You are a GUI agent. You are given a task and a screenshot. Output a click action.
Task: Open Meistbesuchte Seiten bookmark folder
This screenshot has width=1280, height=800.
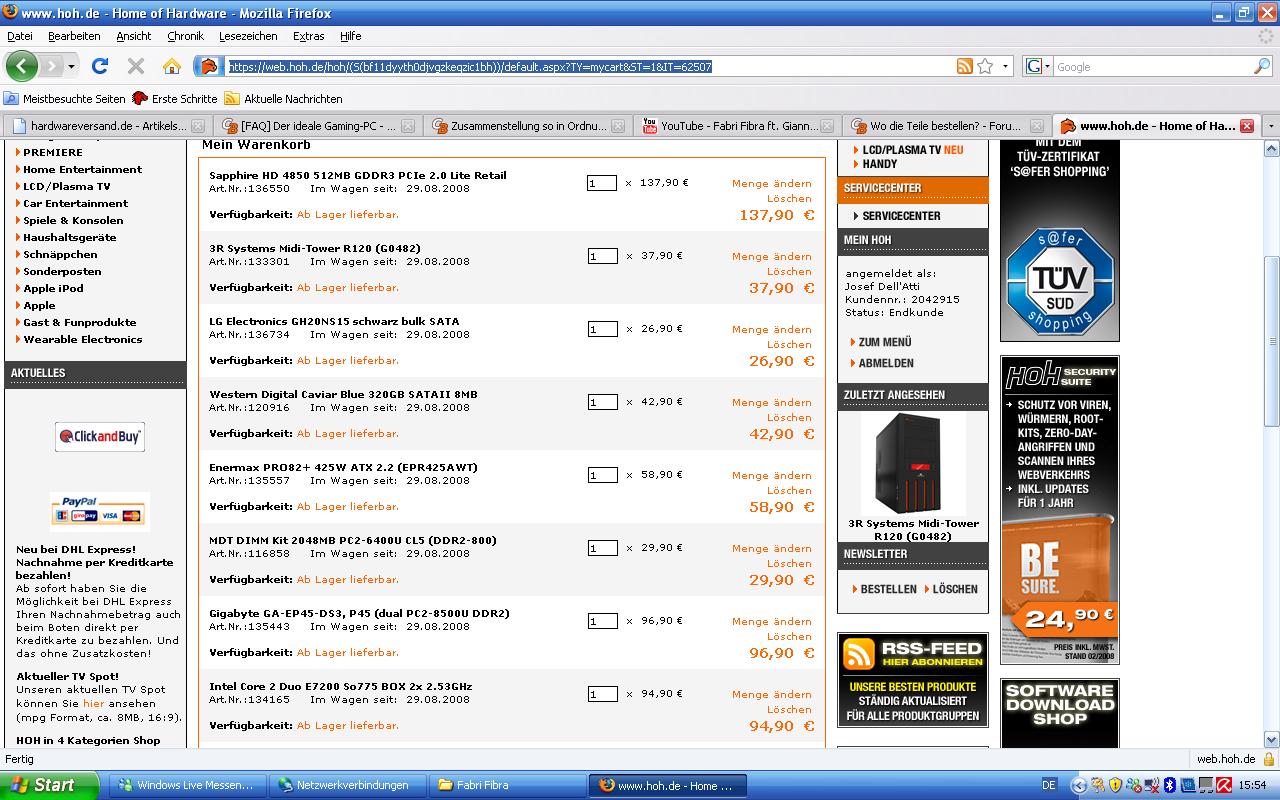coord(65,99)
